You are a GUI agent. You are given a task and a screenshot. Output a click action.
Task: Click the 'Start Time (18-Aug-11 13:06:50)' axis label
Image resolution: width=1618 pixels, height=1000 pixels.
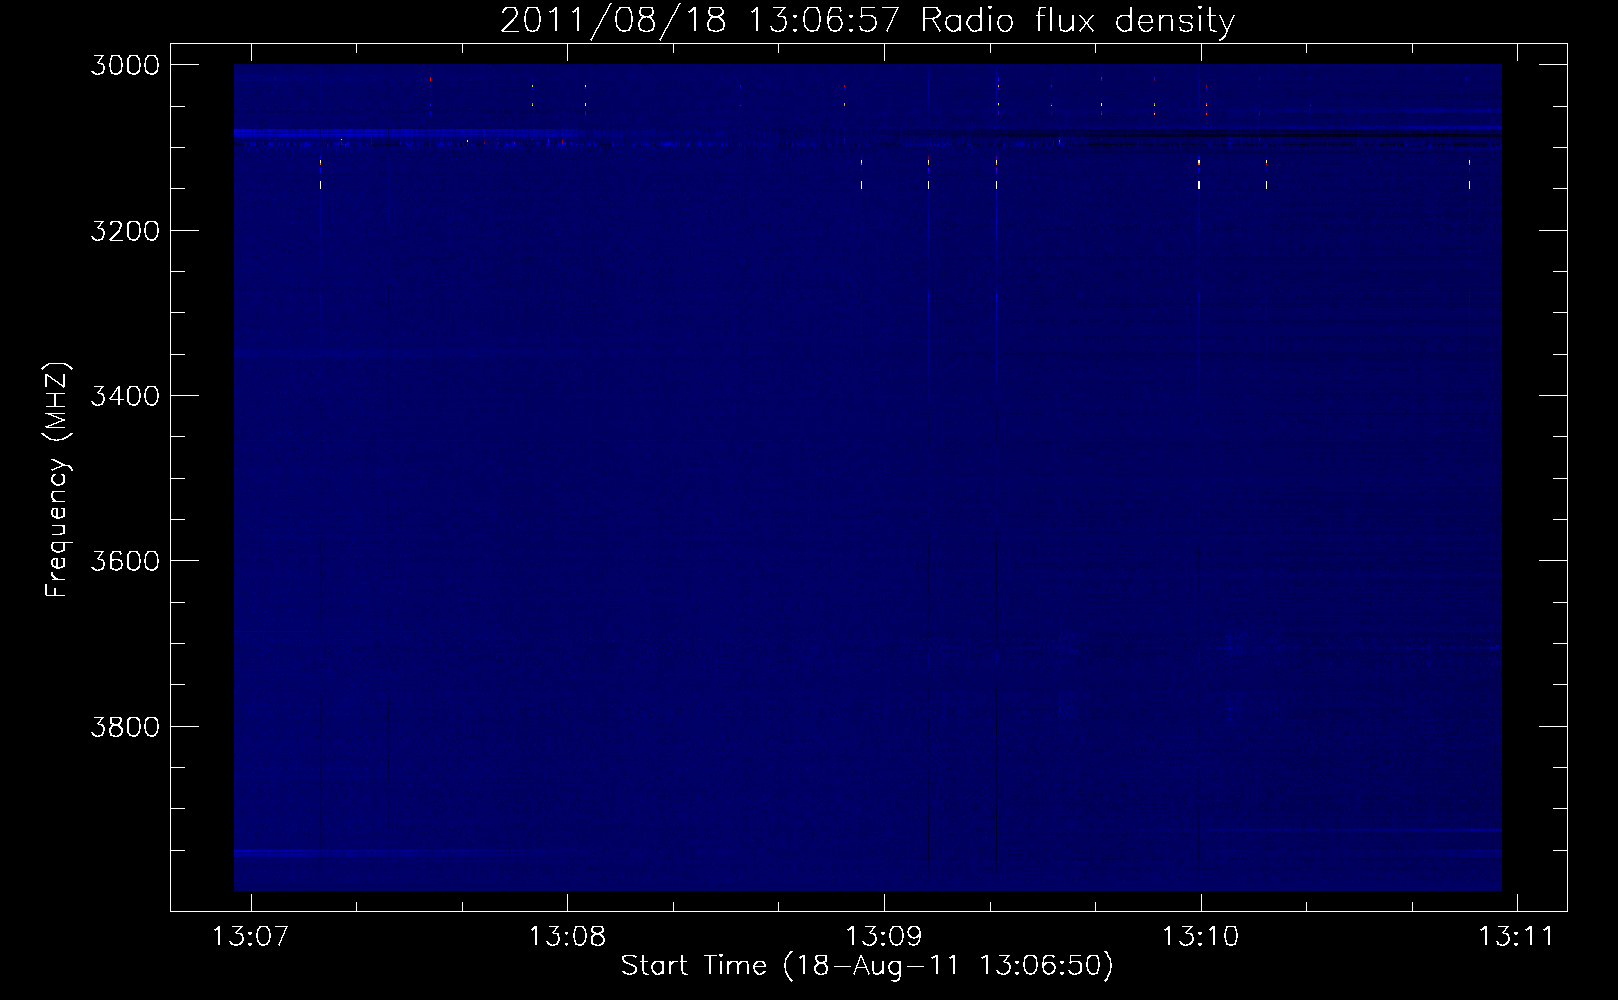click(x=867, y=966)
